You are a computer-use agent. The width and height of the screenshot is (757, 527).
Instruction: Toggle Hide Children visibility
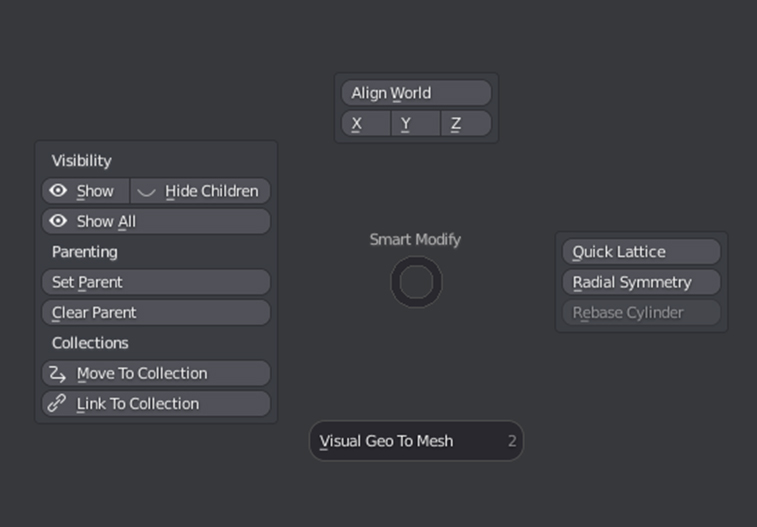(x=200, y=191)
